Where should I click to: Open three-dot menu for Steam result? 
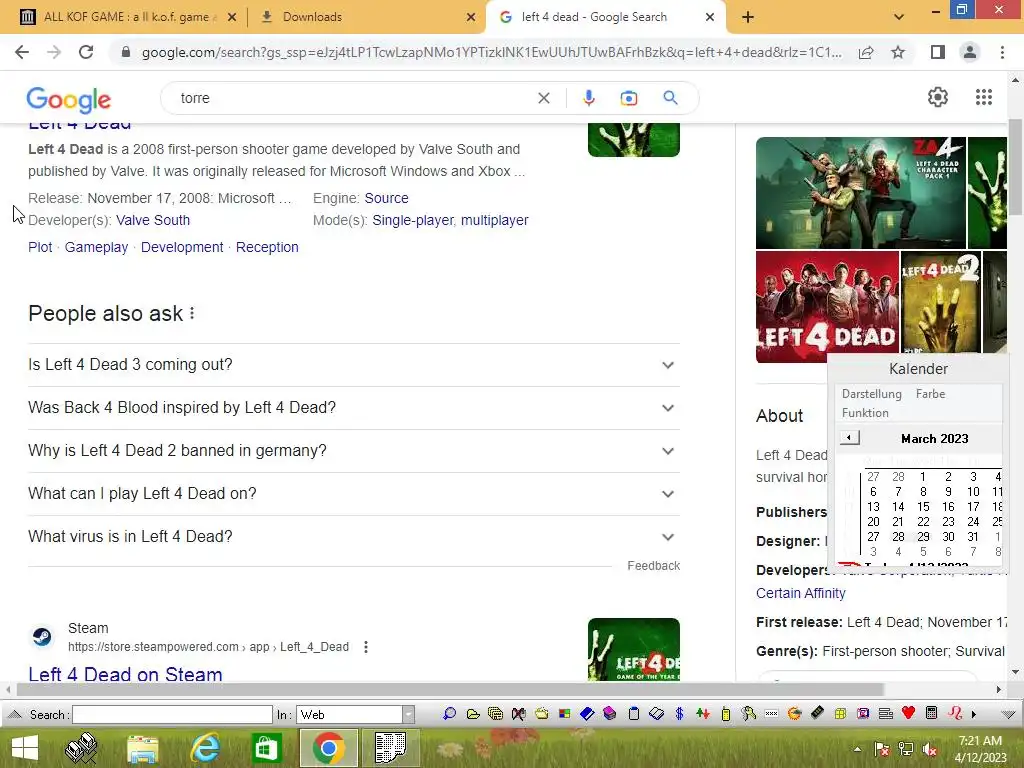(366, 647)
